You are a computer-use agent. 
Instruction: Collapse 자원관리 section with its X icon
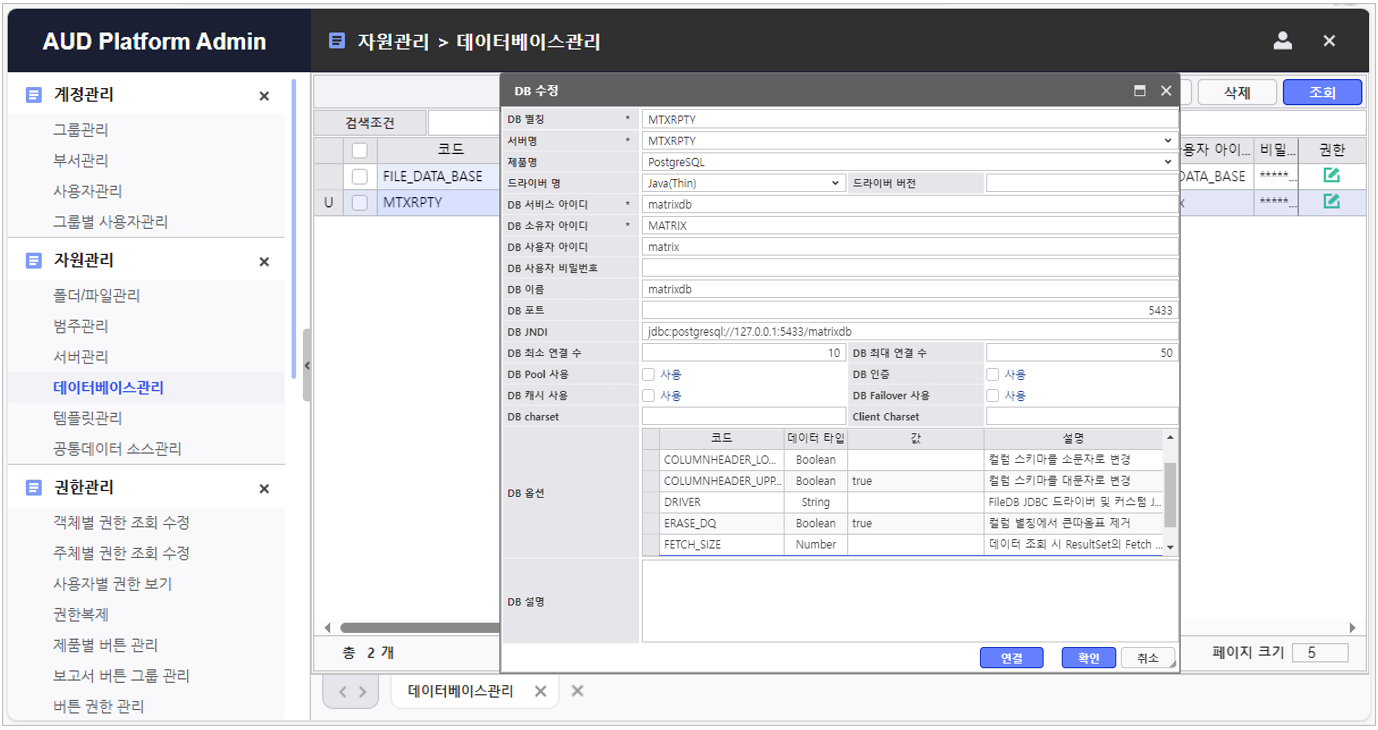pyautogui.click(x=264, y=262)
